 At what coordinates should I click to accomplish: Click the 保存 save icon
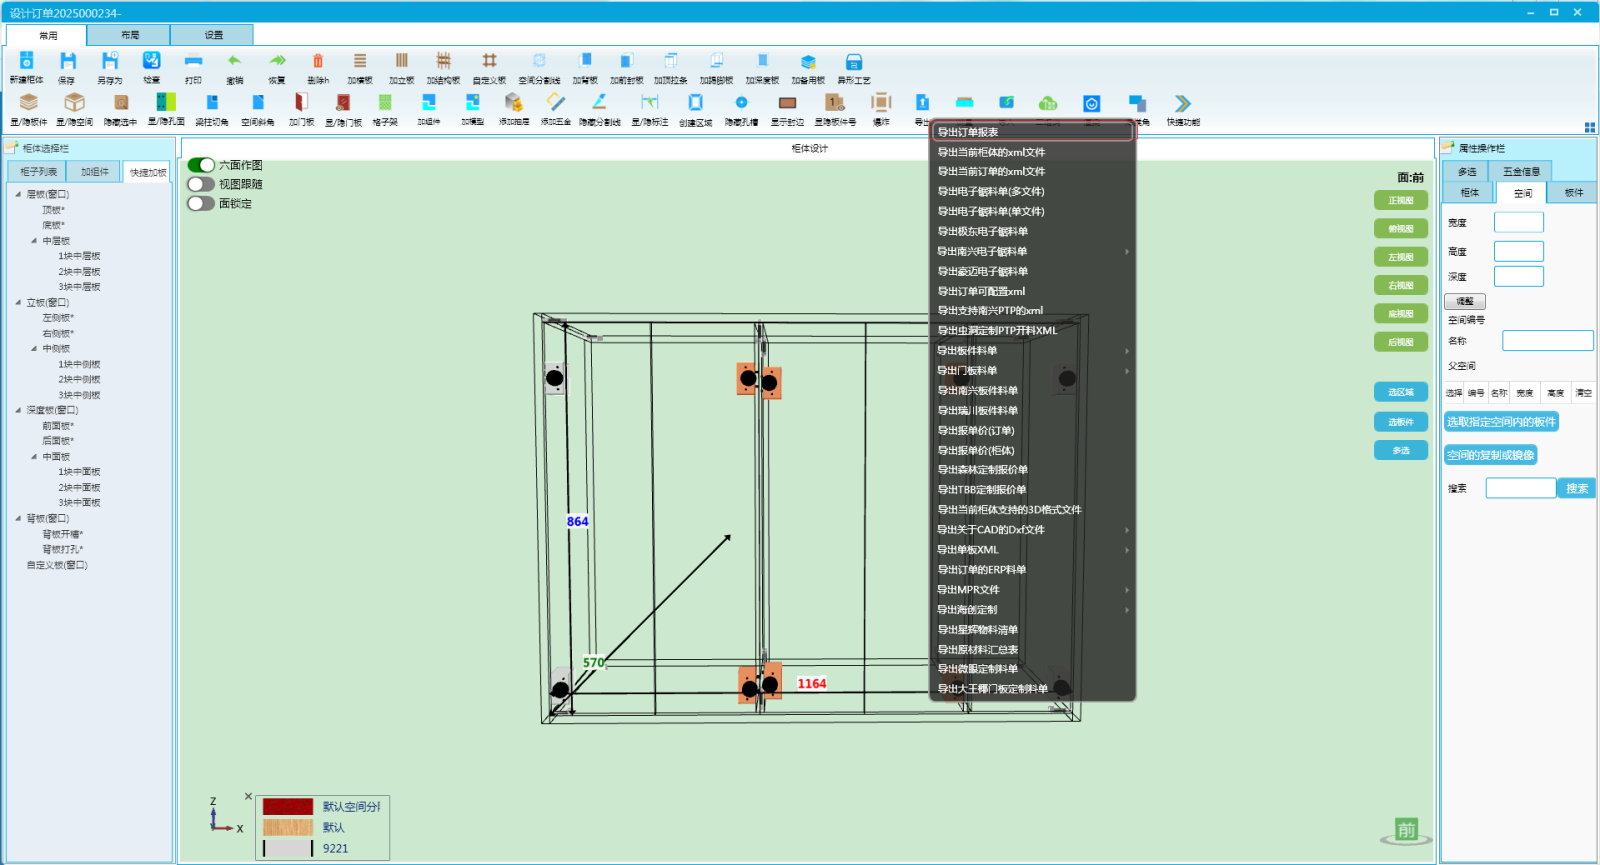coord(67,62)
